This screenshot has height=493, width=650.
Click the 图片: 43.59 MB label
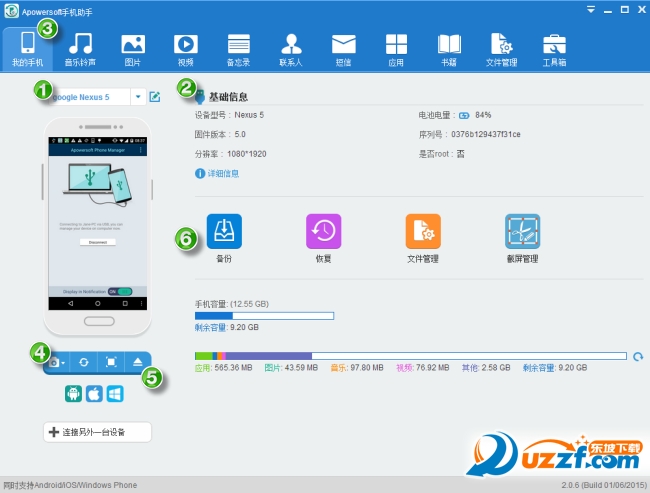[x=291, y=368]
